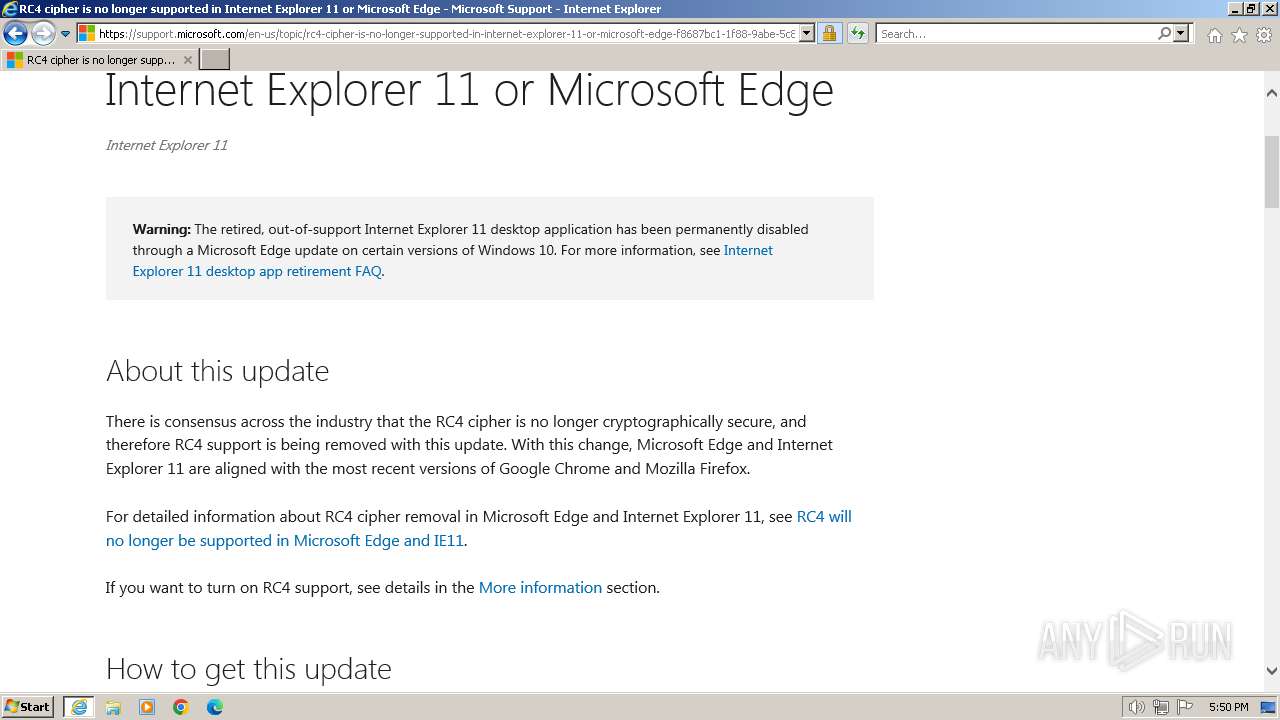Open the Tools gear icon
Viewport: 1280px width, 720px height.
pos(1264,35)
